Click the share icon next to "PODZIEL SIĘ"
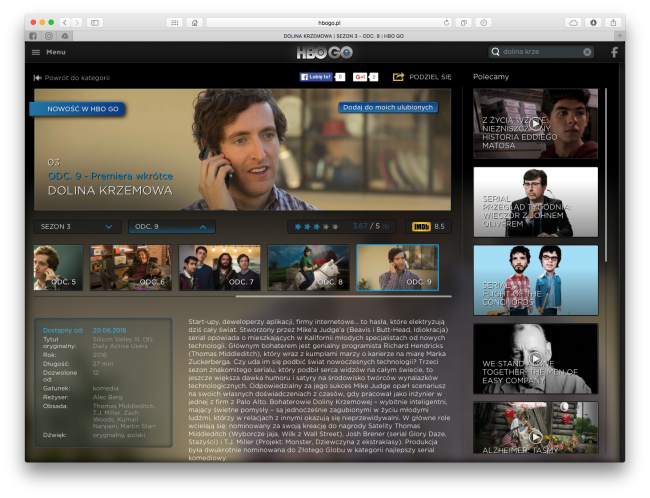This screenshot has height=498, width=650. pyautogui.click(x=398, y=77)
